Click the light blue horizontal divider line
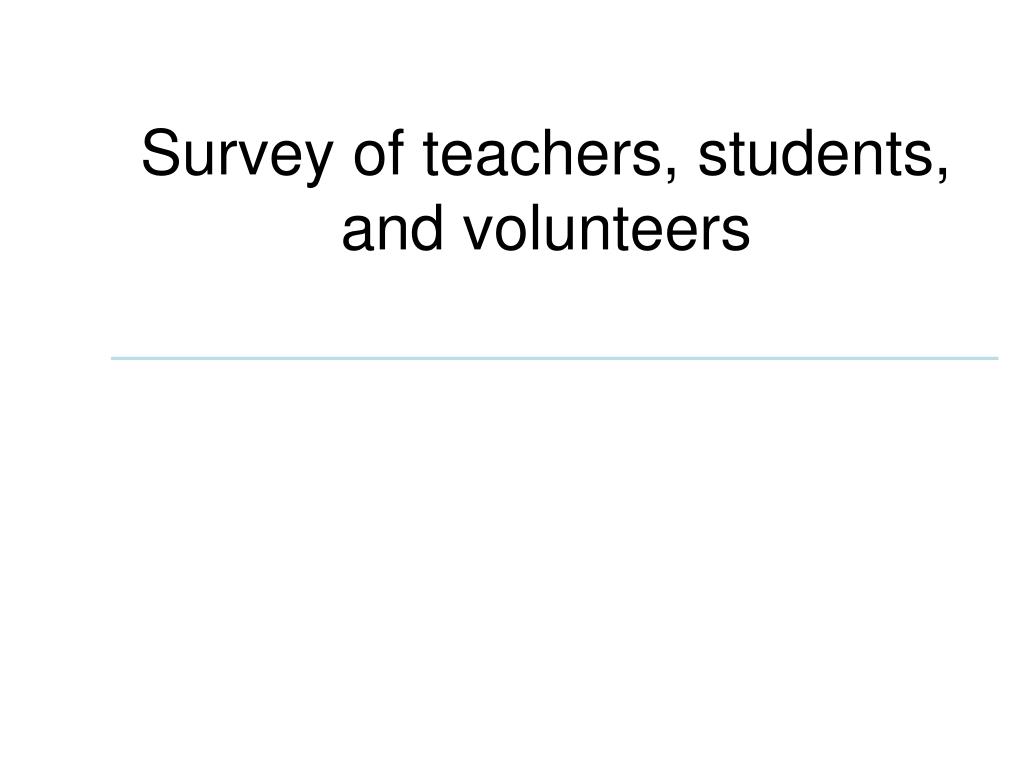This screenshot has height=768, width=1024. coord(554,358)
